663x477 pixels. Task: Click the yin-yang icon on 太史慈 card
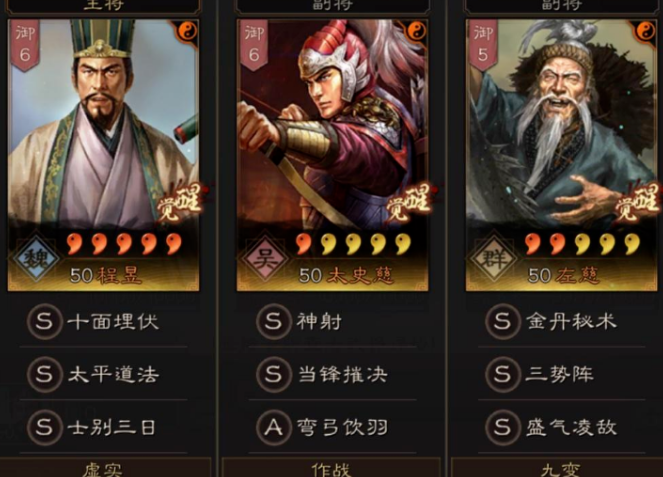pyautogui.click(x=416, y=31)
